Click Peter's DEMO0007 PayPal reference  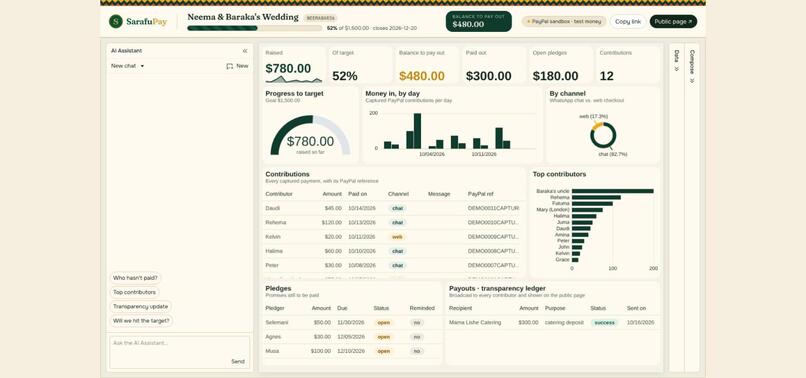click(493, 265)
